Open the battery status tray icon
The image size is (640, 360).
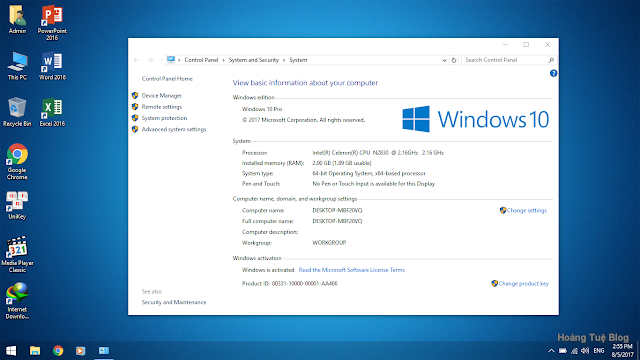click(x=562, y=351)
